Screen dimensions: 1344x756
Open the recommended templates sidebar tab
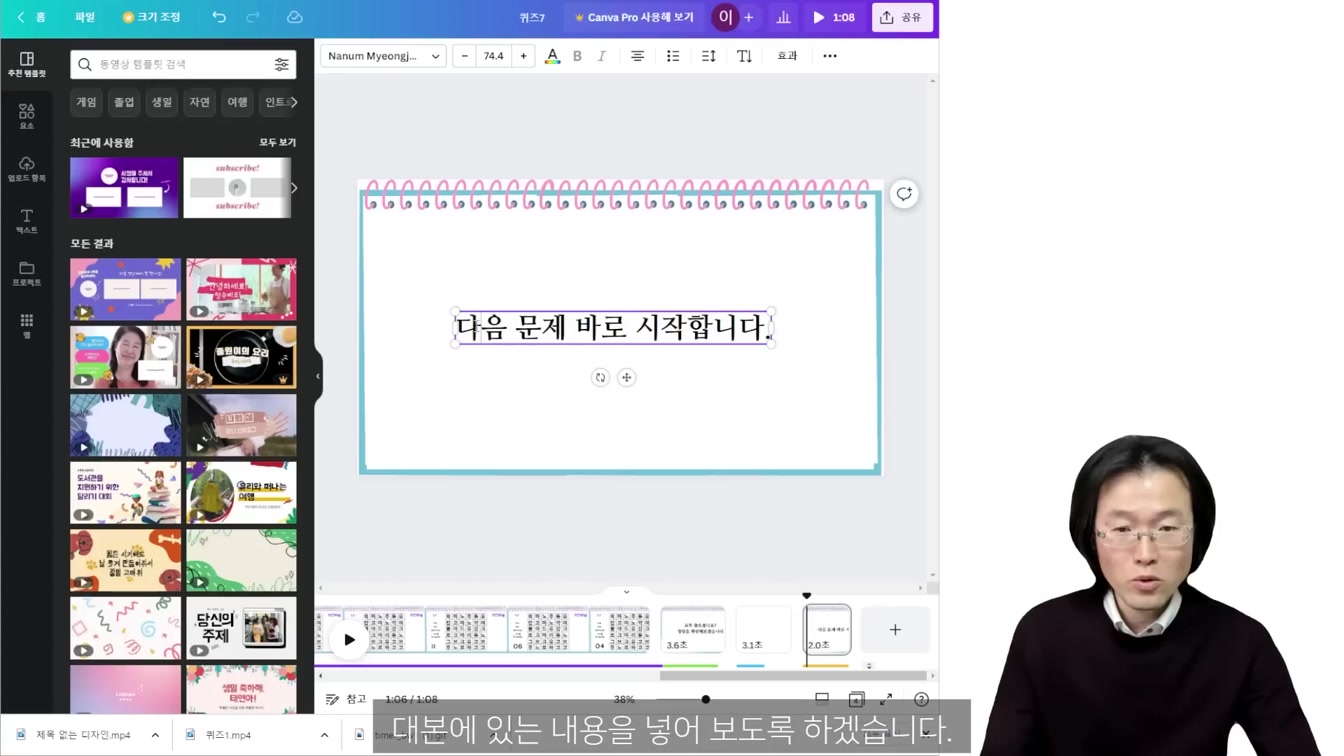(x=27, y=64)
